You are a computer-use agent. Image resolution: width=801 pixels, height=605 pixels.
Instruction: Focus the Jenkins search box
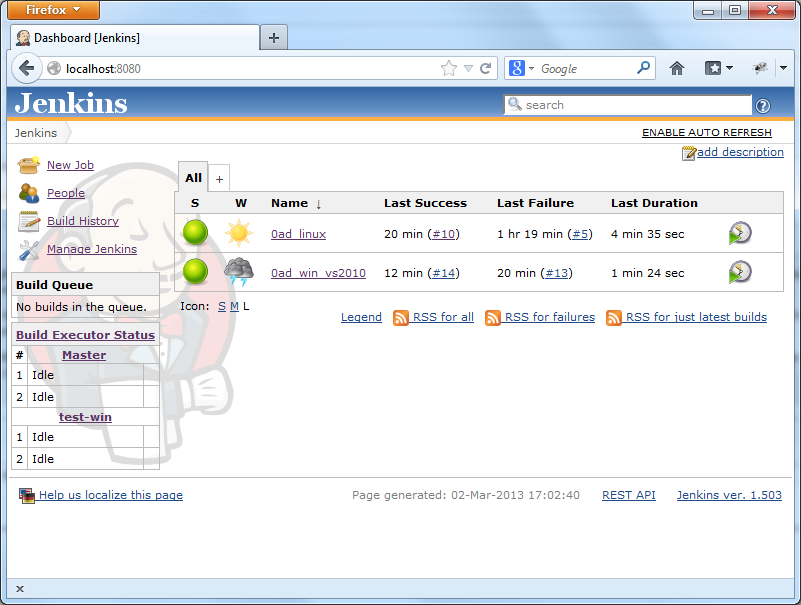tap(628, 105)
